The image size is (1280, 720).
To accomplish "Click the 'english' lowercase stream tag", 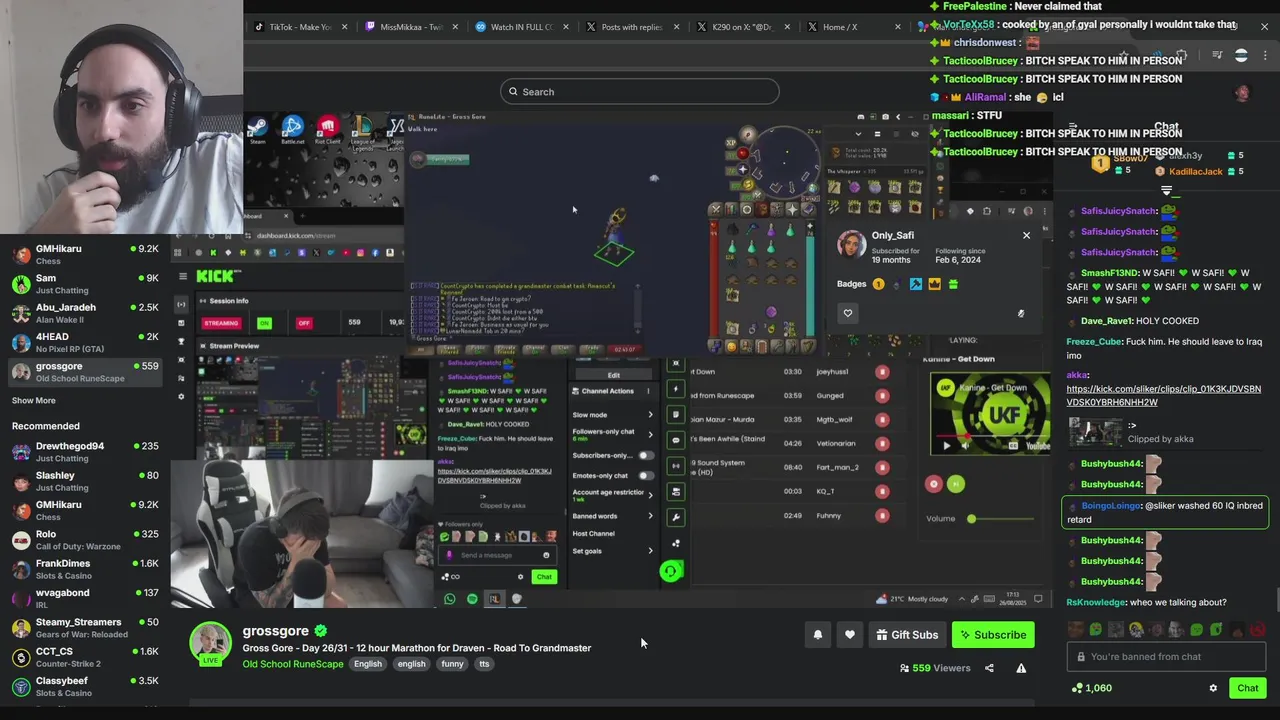I will [x=411, y=664].
